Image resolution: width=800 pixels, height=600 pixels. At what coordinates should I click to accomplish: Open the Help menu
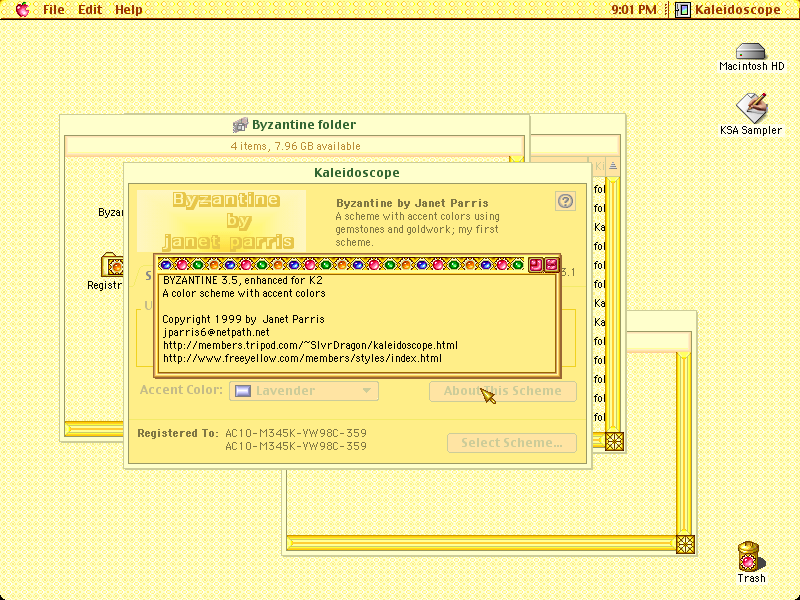tap(128, 9)
